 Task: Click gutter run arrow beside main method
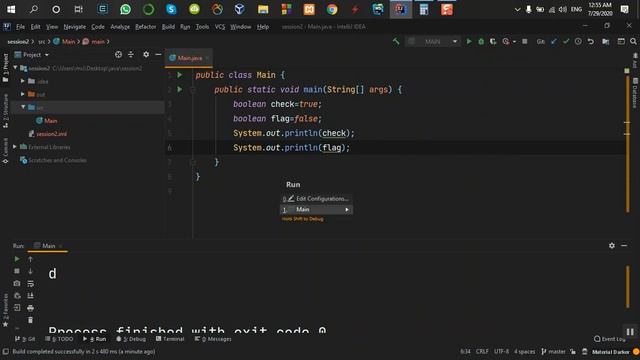tap(180, 89)
